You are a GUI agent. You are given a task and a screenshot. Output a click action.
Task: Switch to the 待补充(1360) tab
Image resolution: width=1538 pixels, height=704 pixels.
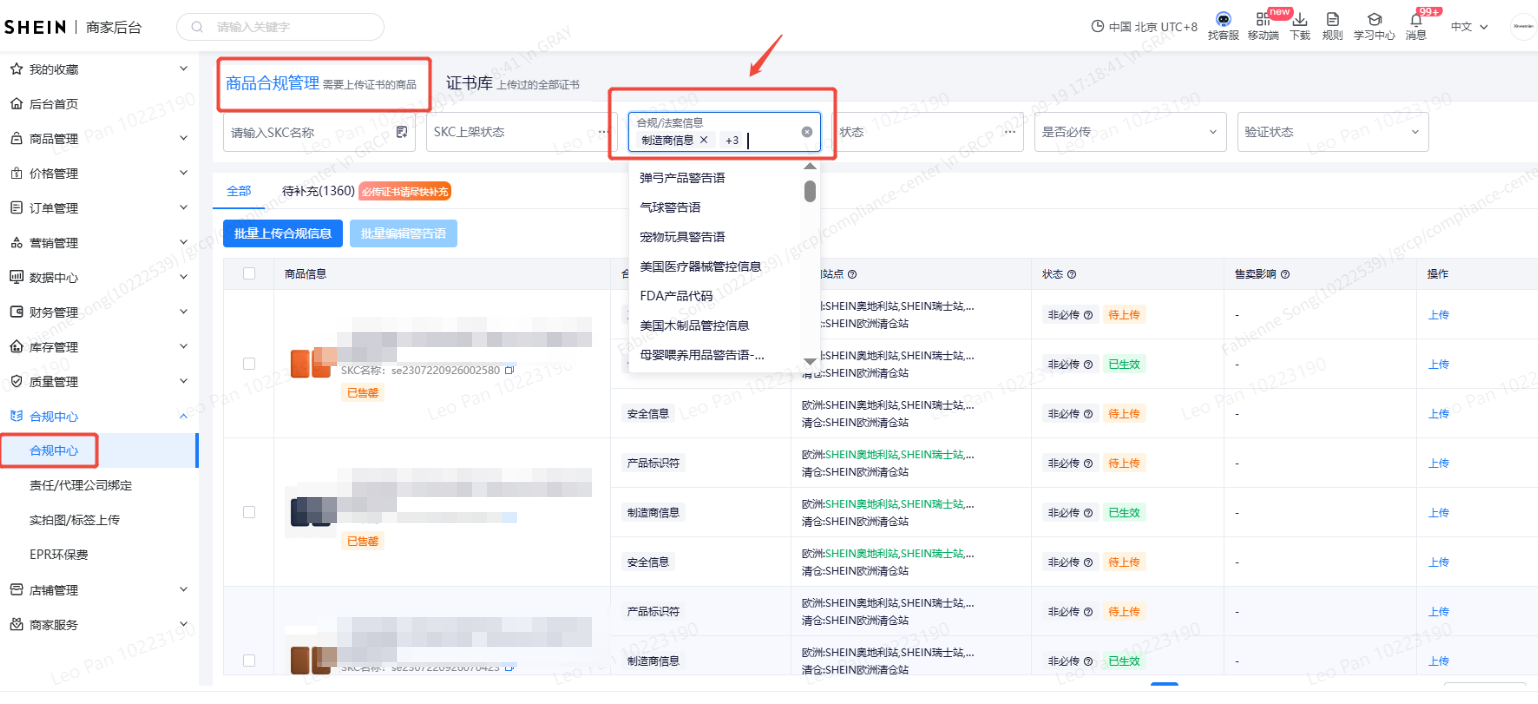pos(318,191)
